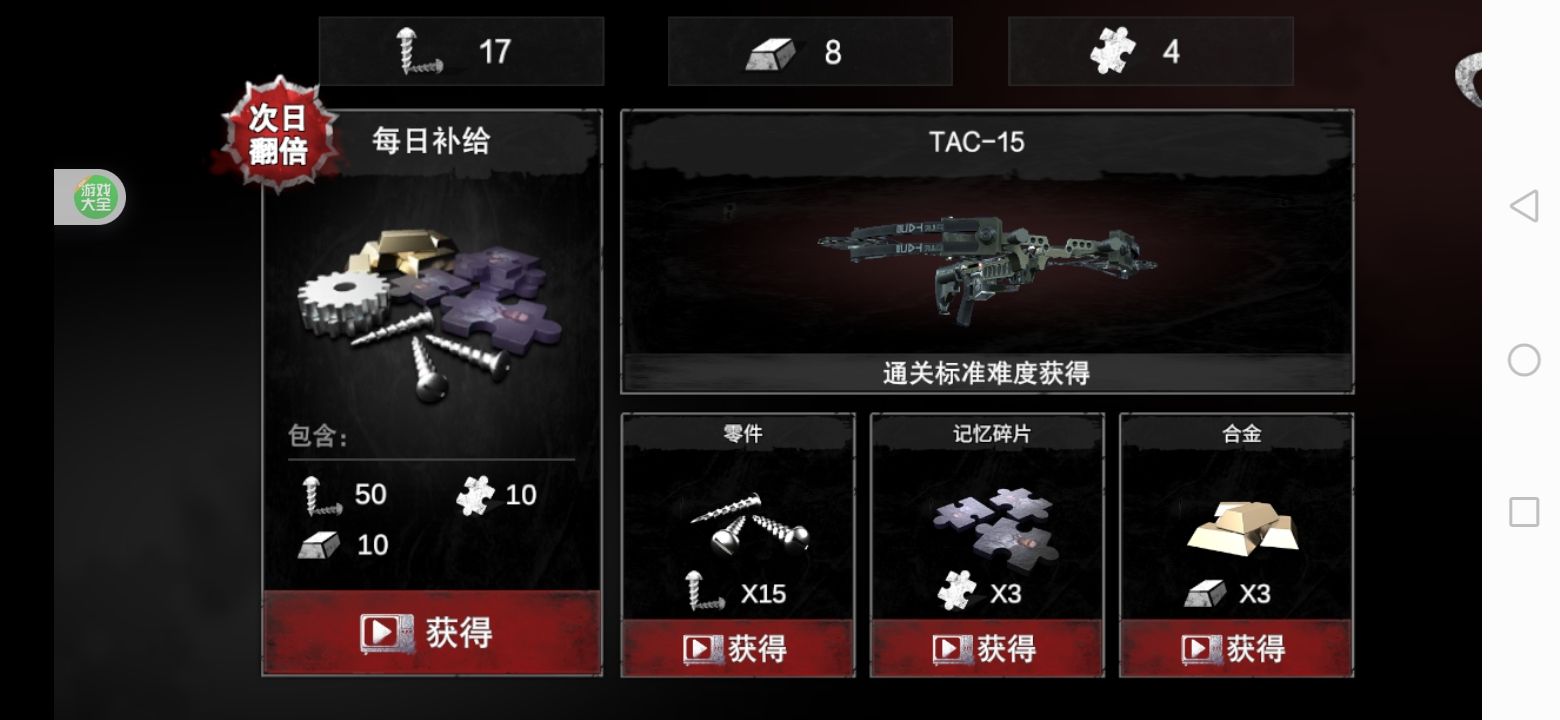Click 获得 button for 零件 X15
The image size is (1560, 720).
pos(737,649)
